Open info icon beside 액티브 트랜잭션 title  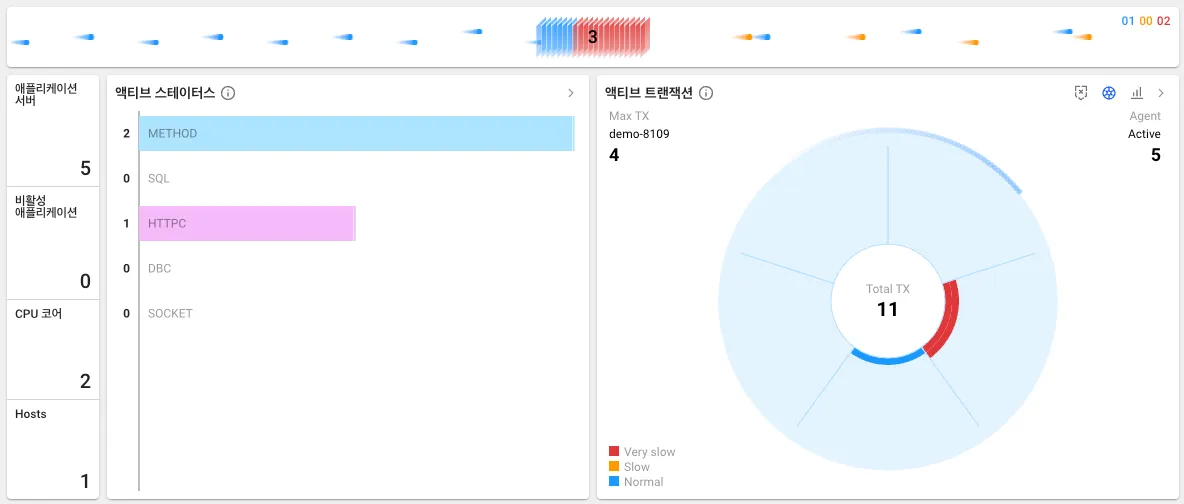pyautogui.click(x=706, y=93)
